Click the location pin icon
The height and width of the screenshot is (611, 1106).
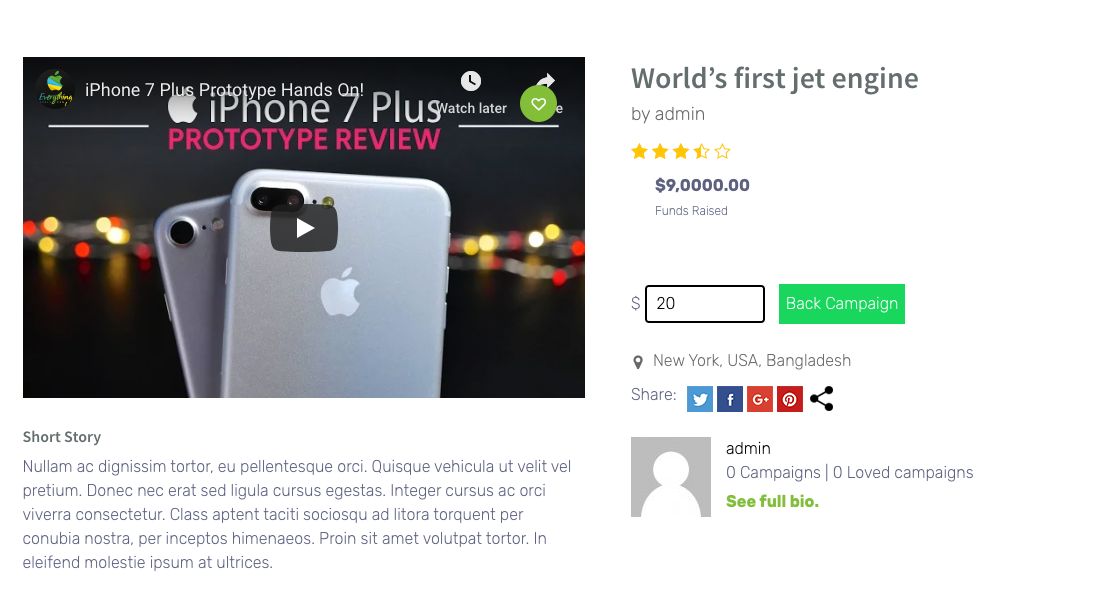[x=638, y=362]
